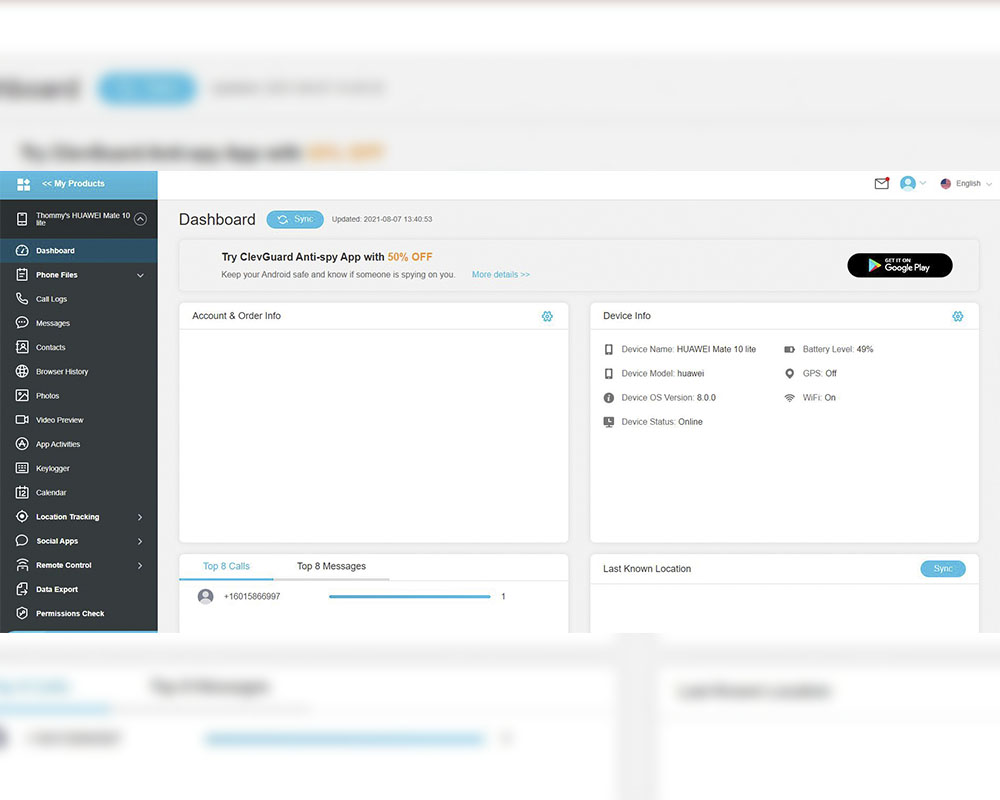Switch to the Top 8 Messages tab
The image size is (1000, 800).
pyautogui.click(x=332, y=567)
